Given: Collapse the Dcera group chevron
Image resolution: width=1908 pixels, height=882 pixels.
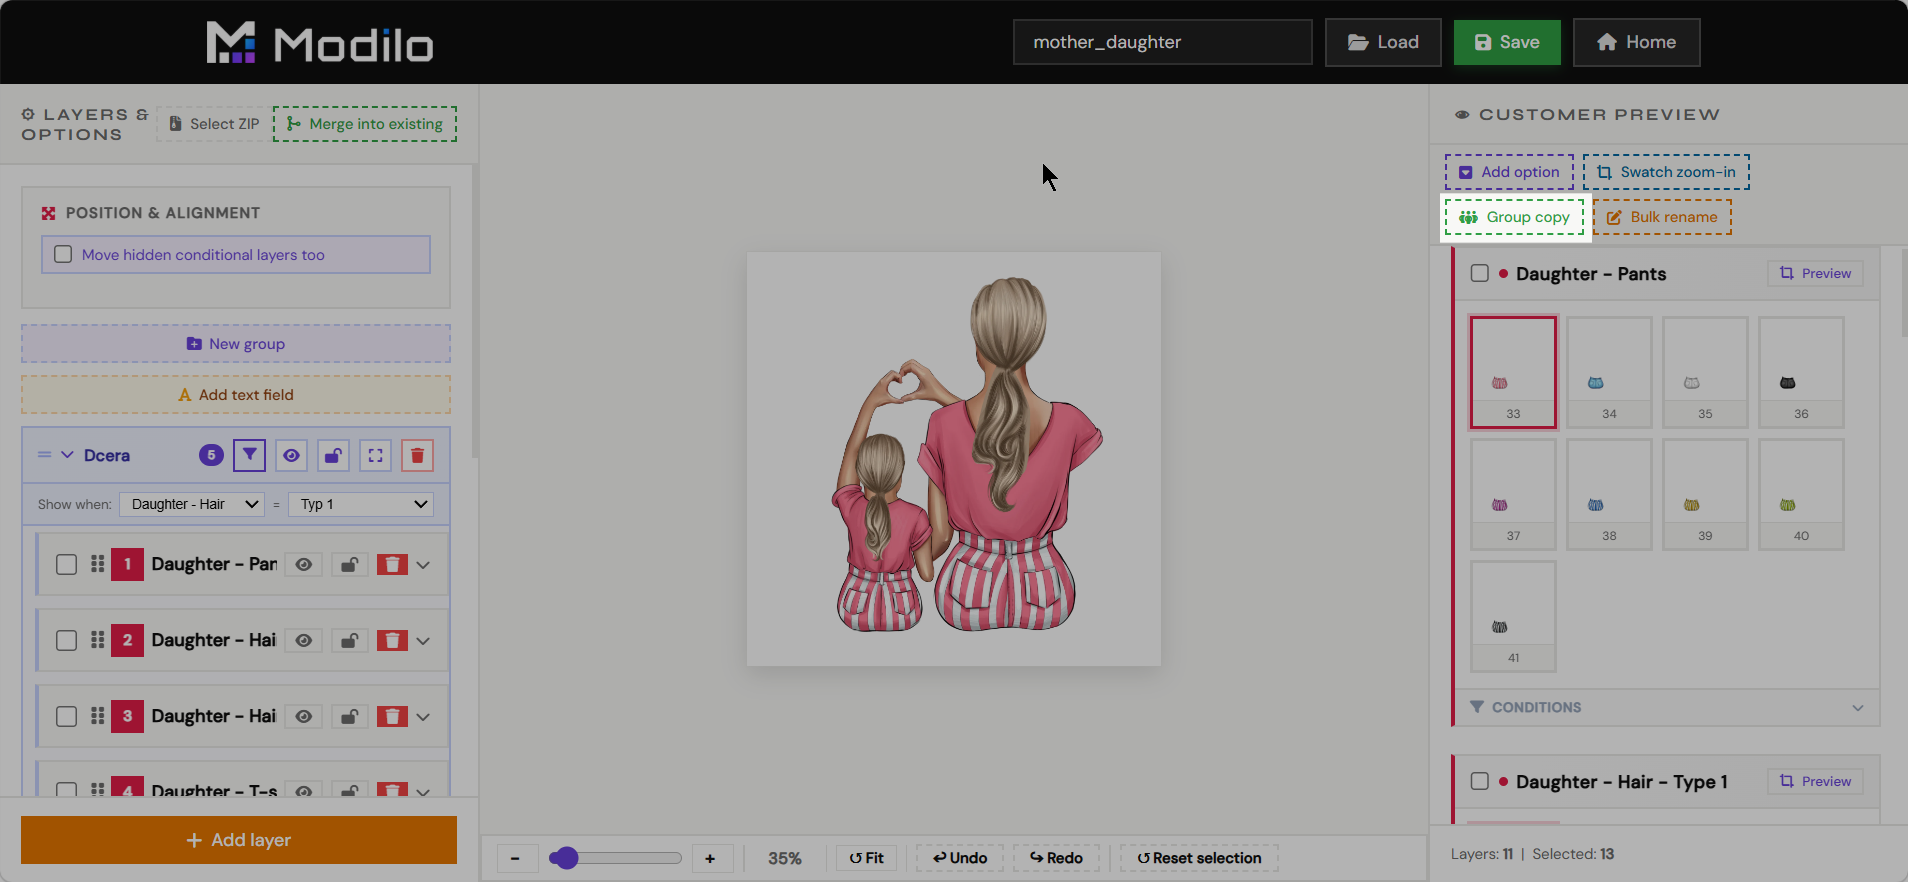Looking at the screenshot, I should (67, 455).
